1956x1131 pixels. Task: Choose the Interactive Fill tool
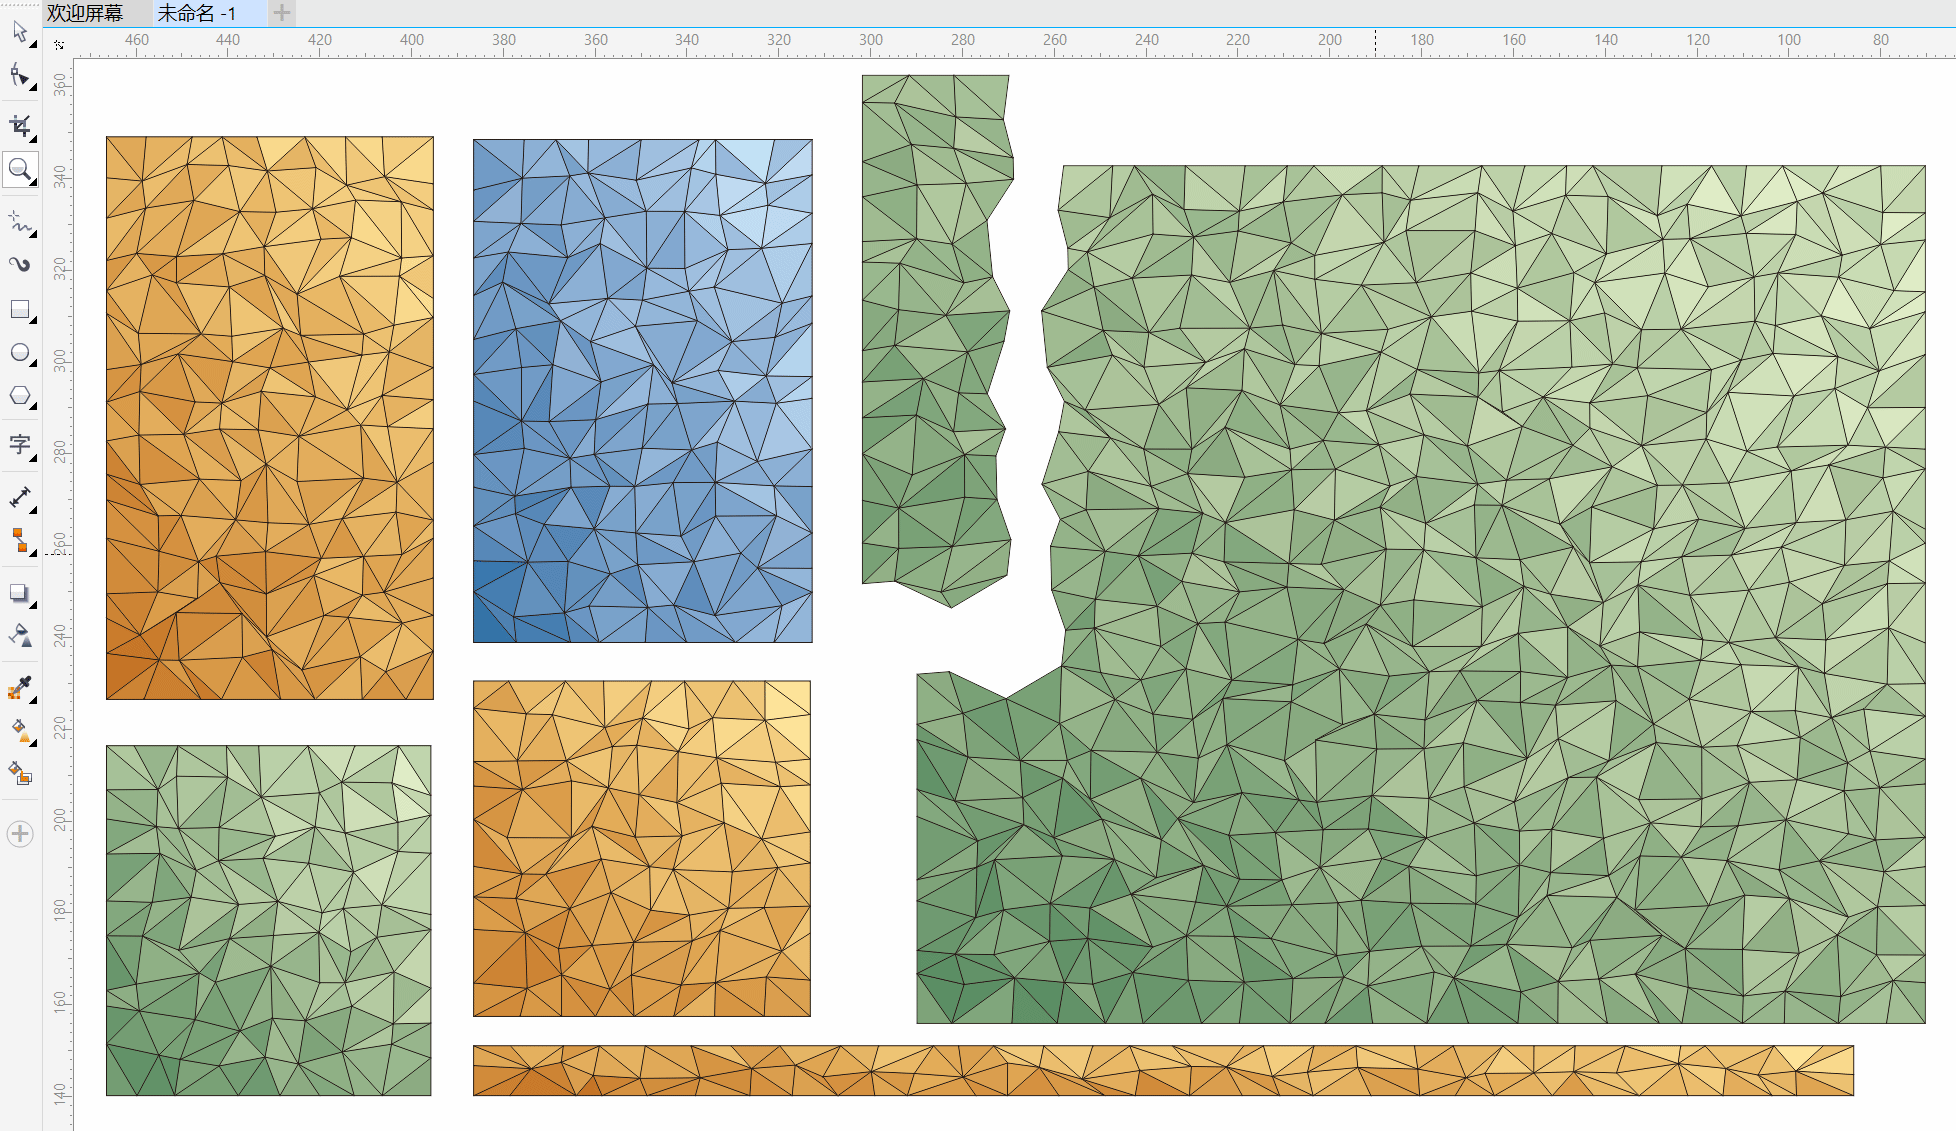tap(19, 731)
